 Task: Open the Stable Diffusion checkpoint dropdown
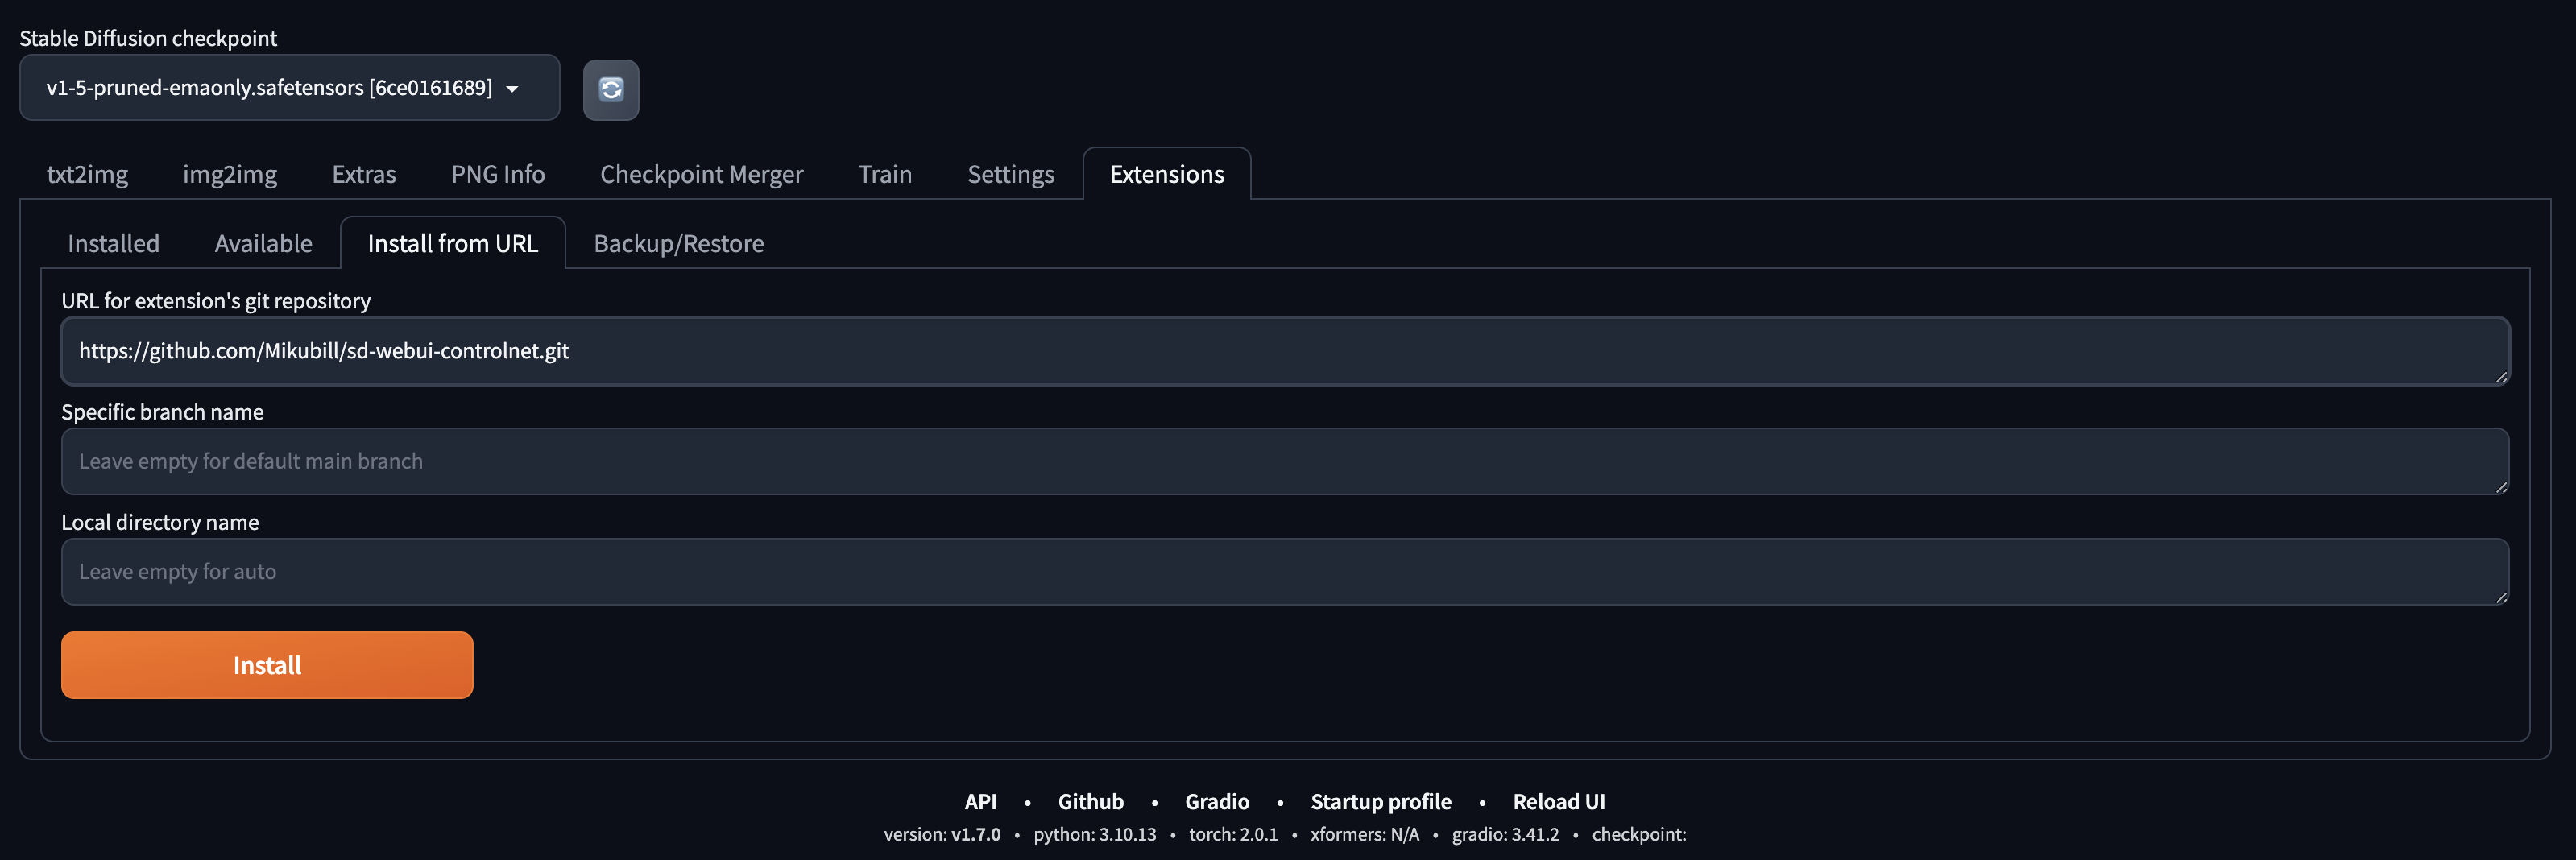[289, 88]
